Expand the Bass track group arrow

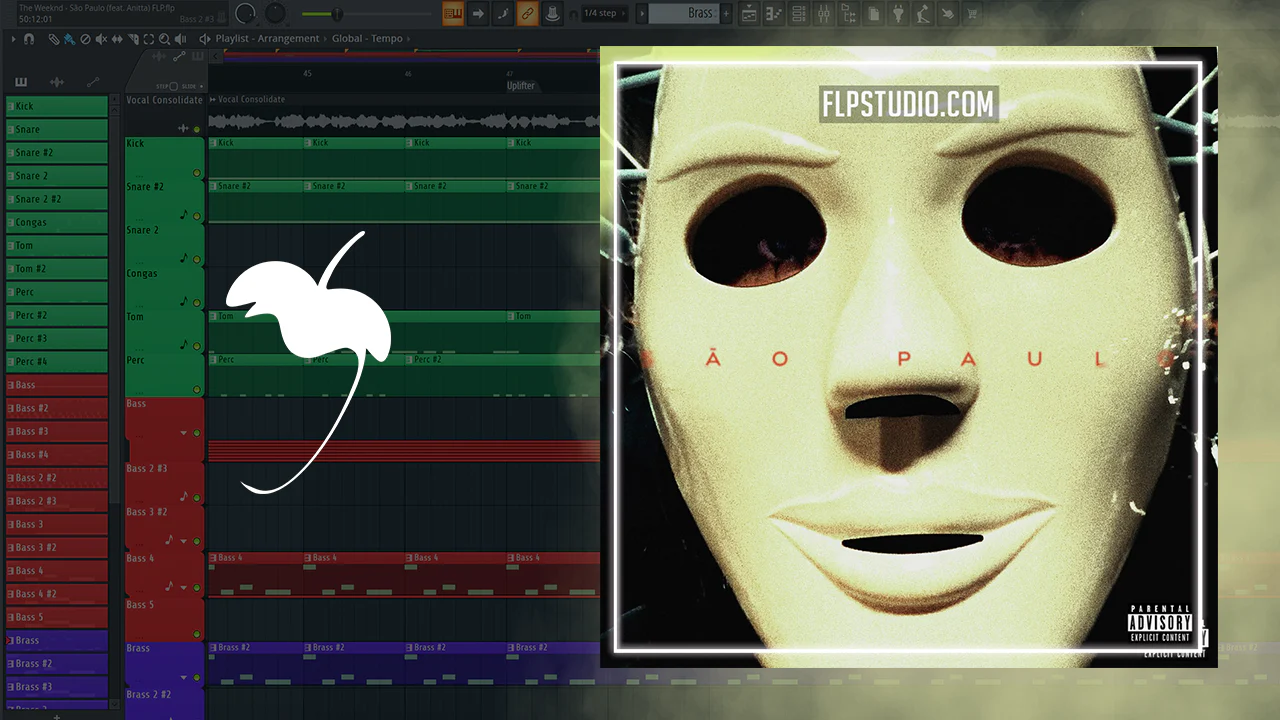184,433
